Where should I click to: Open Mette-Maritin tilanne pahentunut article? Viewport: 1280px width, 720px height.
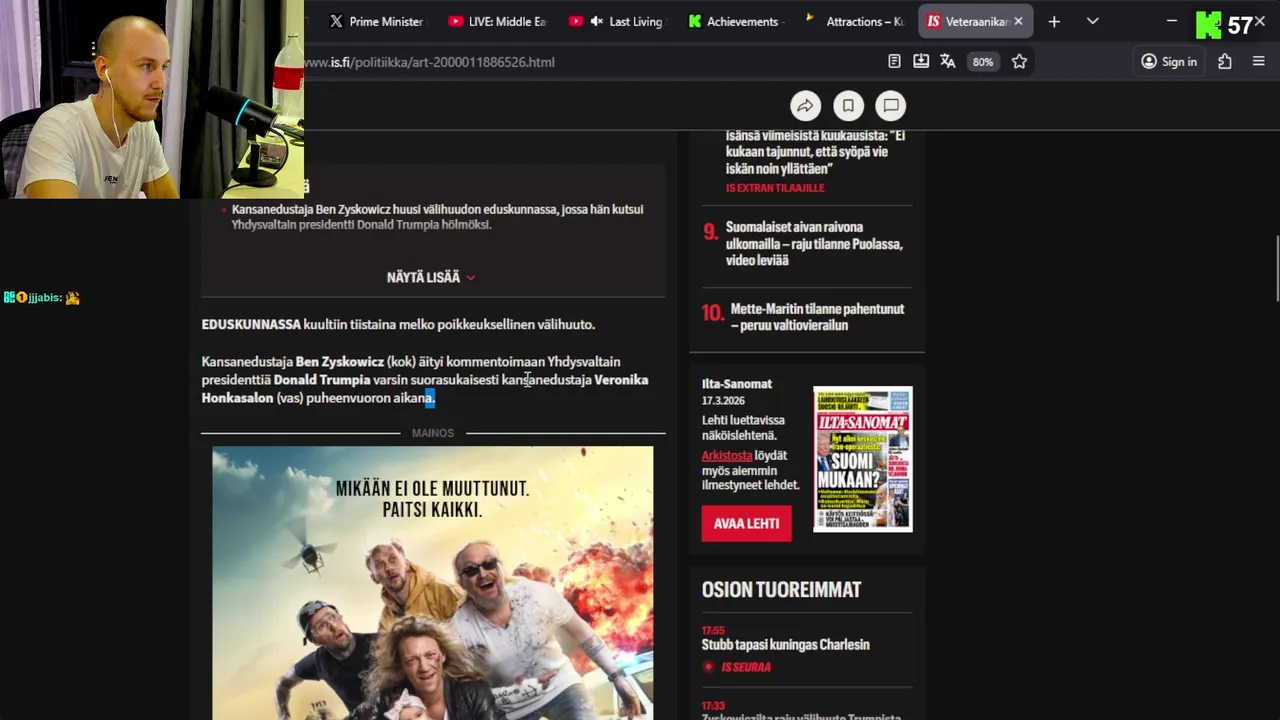(817, 317)
